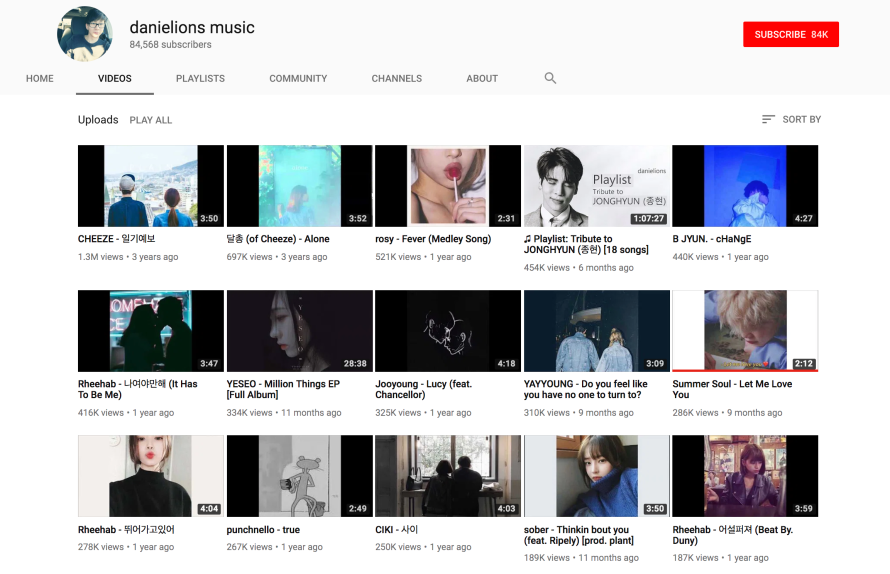The height and width of the screenshot is (574, 890).
Task: Click the title "CHEEZE - 일기예보"
Action: (x=116, y=239)
